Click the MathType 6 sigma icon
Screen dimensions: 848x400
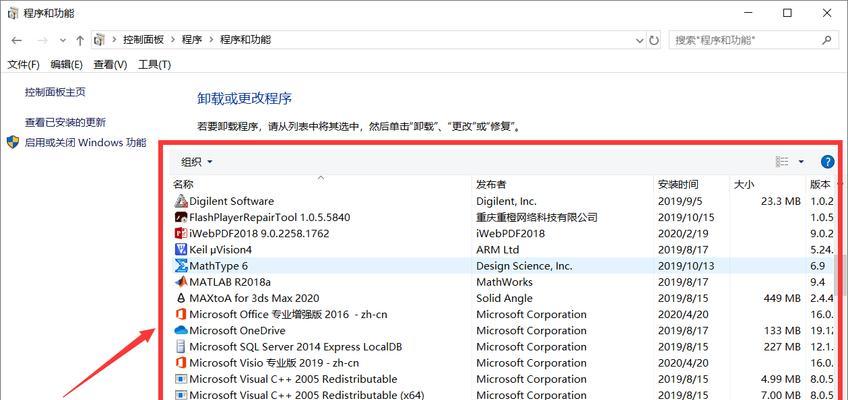181,266
